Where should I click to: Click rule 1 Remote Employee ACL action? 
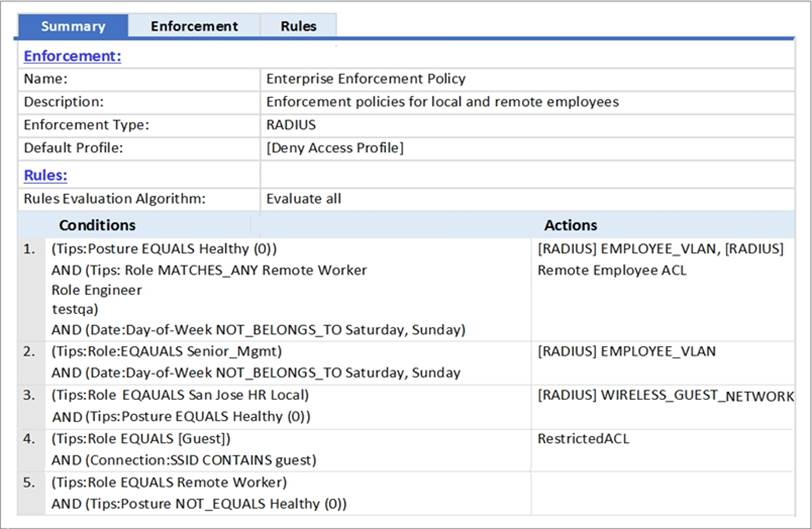tap(612, 270)
